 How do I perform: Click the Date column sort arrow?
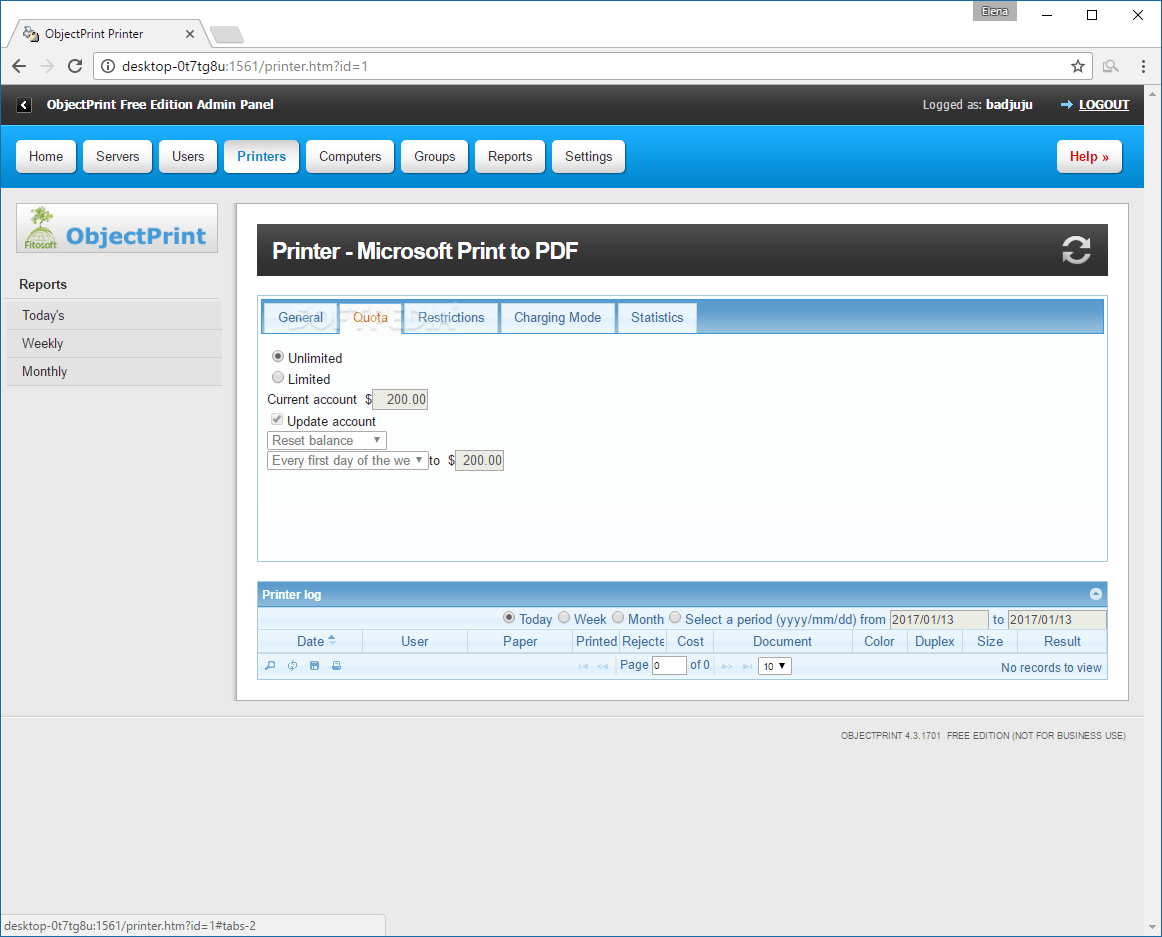coord(332,640)
